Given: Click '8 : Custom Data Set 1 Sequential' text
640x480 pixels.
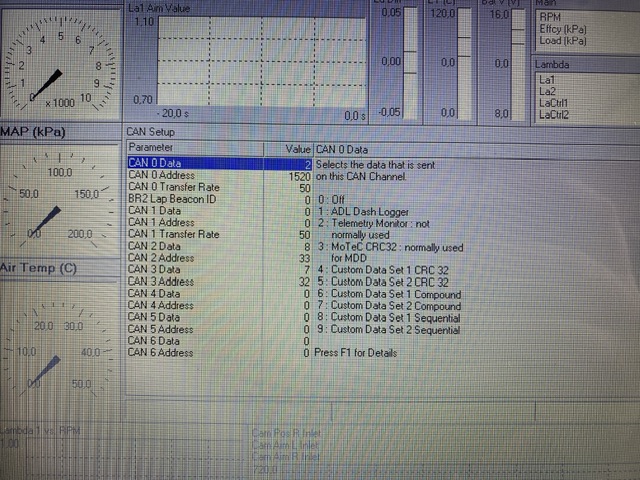Looking at the screenshot, I should tap(389, 318).
